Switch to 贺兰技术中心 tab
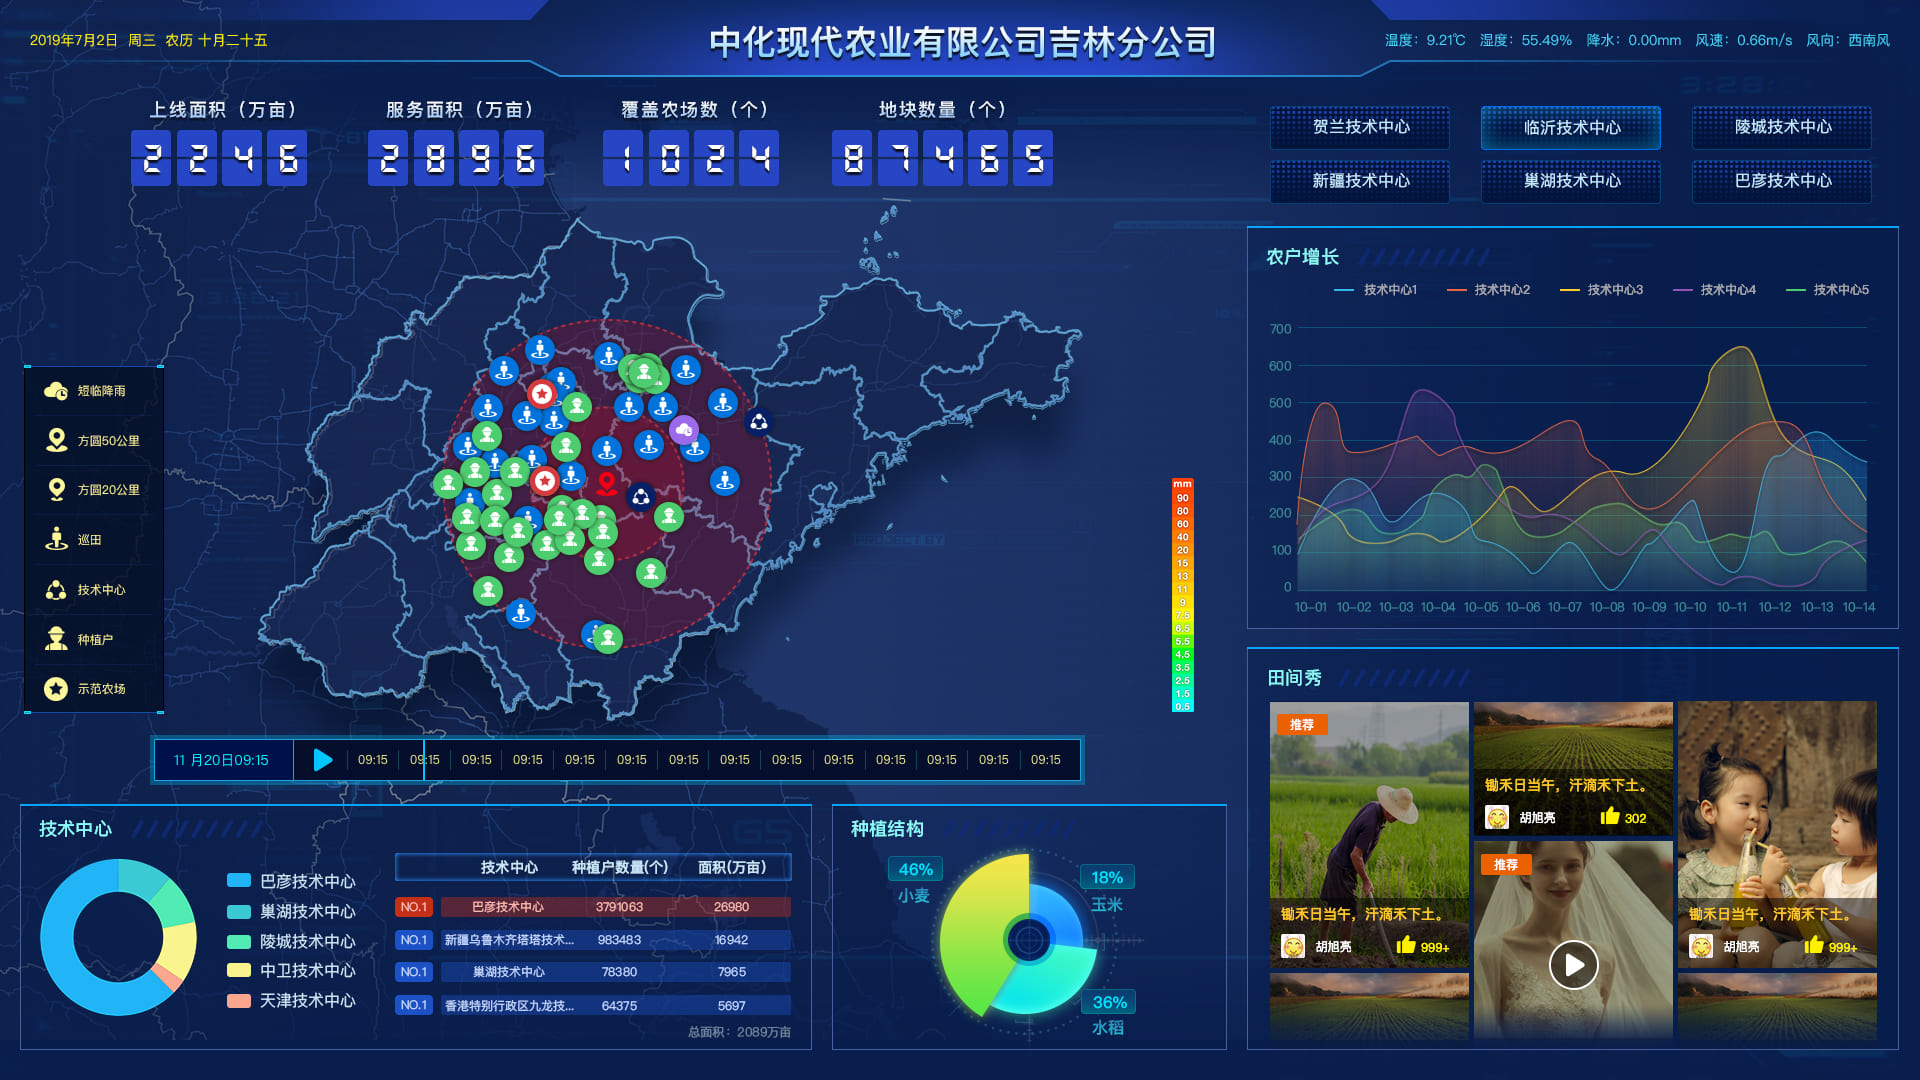Screen dimensions: 1920x1080 (1360, 127)
